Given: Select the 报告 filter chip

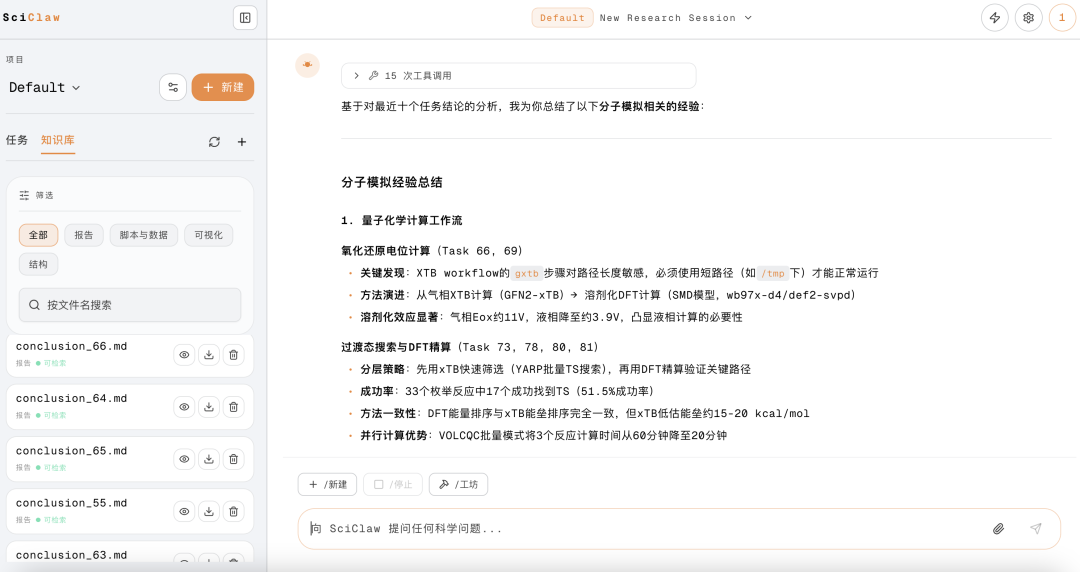Looking at the screenshot, I should coord(84,235).
